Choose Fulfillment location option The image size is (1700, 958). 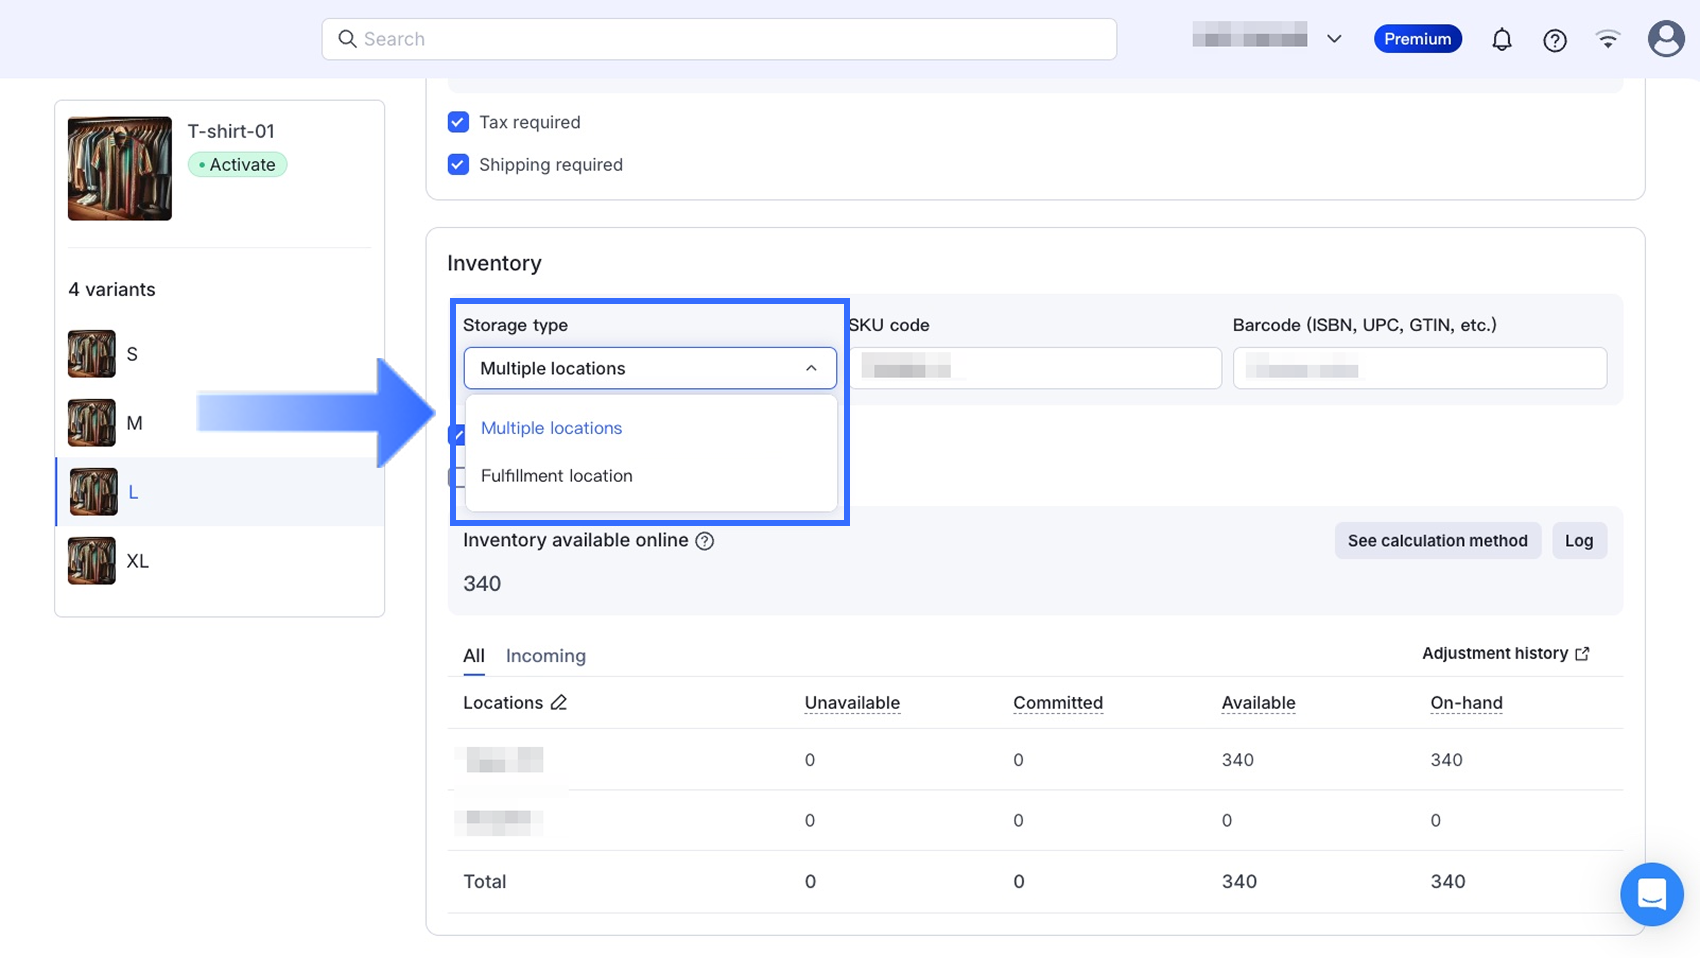(x=557, y=476)
